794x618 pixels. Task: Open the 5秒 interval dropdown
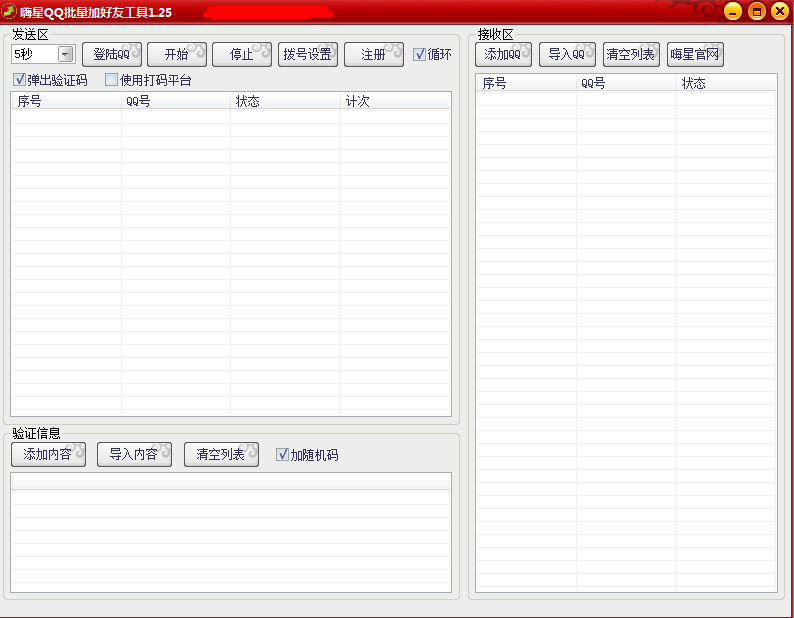point(65,54)
